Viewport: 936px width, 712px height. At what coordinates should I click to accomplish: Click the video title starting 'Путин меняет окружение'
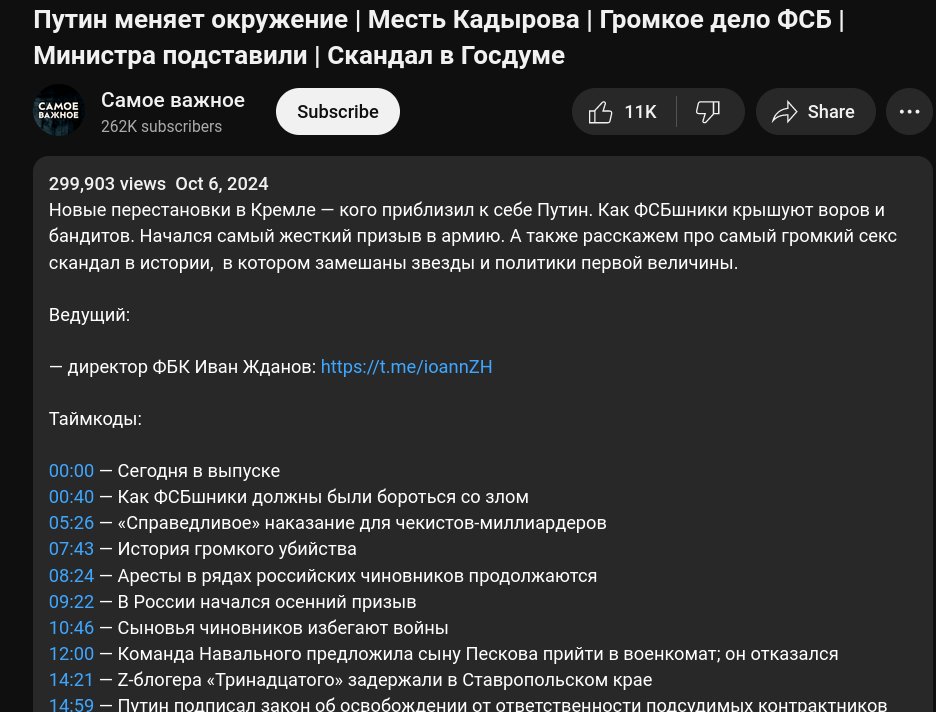click(x=439, y=37)
